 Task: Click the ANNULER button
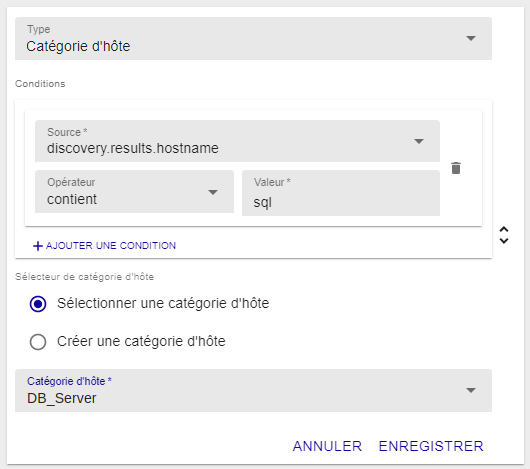pos(327,446)
